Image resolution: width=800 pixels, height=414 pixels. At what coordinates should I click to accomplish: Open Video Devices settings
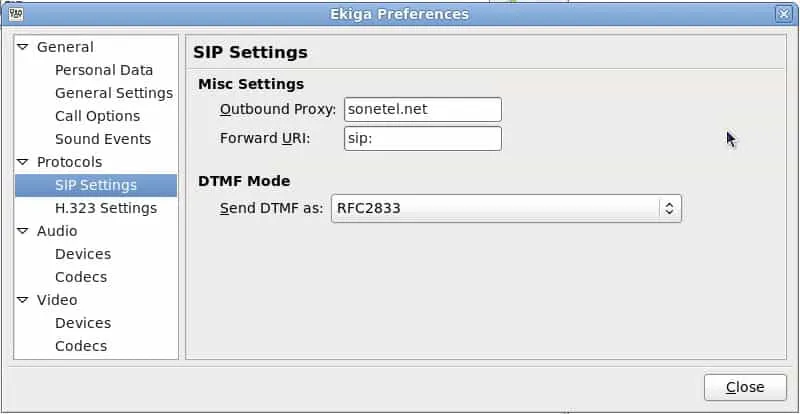(83, 323)
